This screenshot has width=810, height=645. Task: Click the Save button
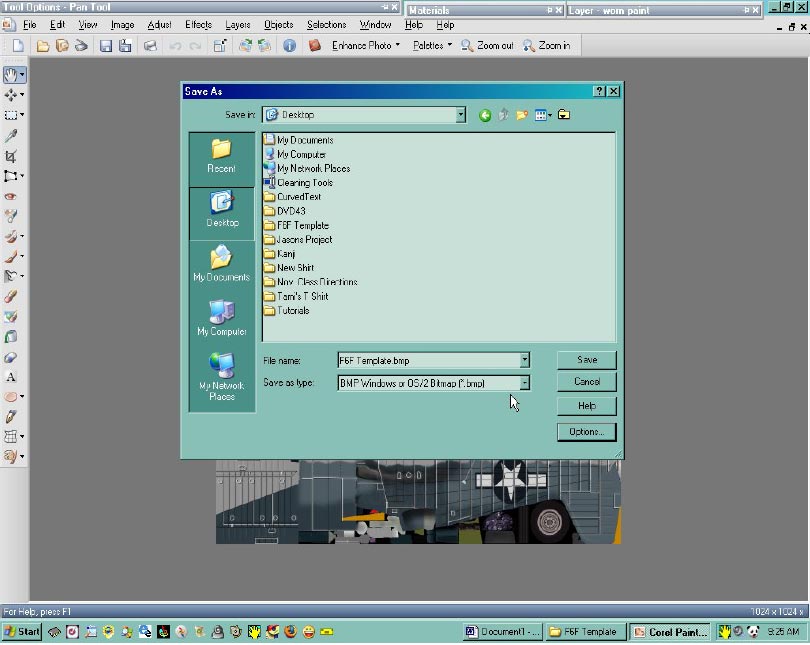(x=587, y=360)
